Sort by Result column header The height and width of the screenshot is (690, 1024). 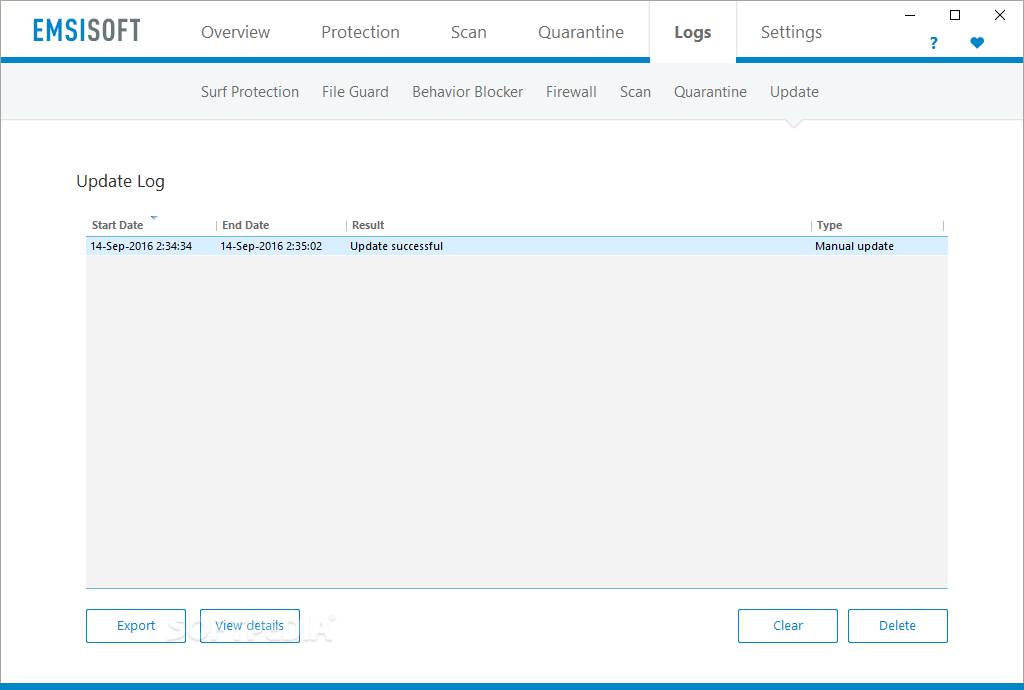point(368,225)
